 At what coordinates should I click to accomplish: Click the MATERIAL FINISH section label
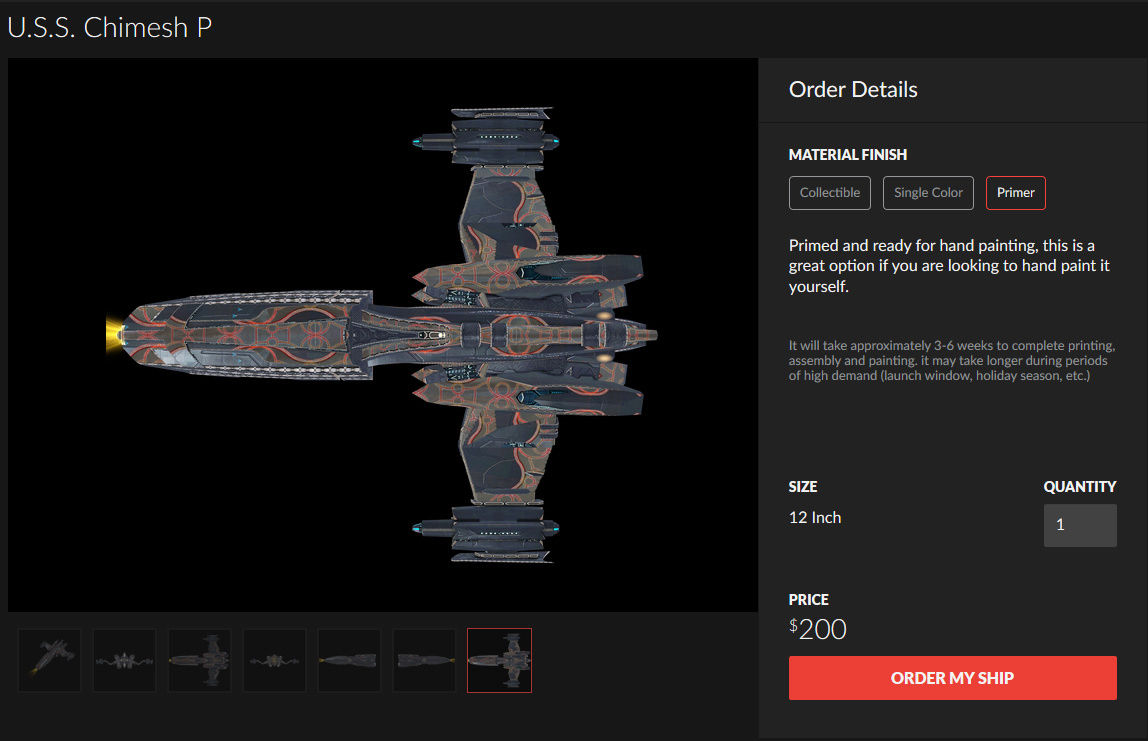848,154
